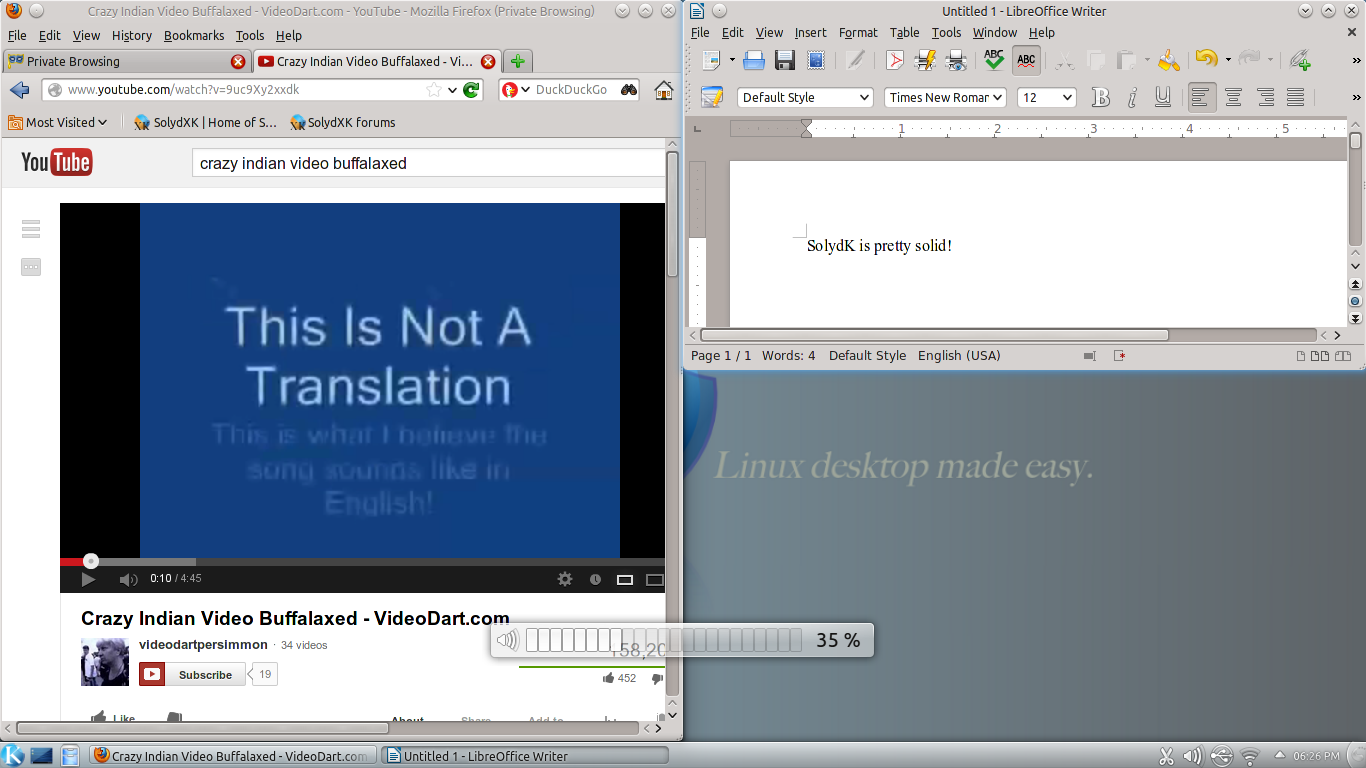Open the YouTube guide menu icon
Image resolution: width=1366 pixels, height=768 pixels.
coord(31,229)
